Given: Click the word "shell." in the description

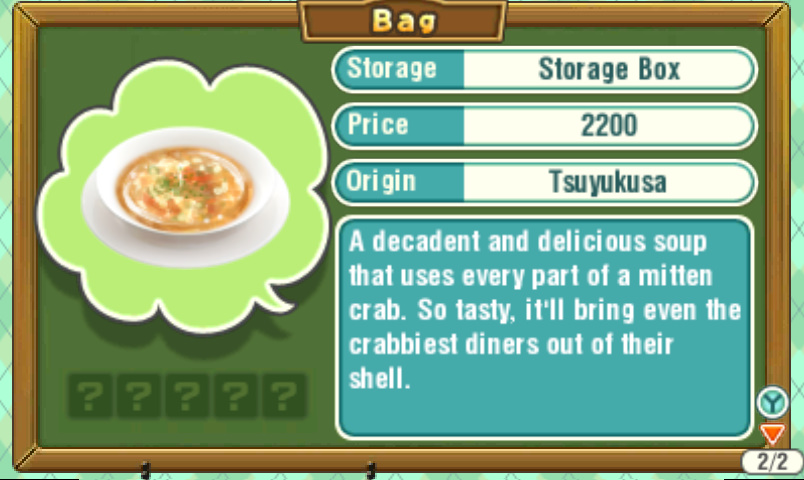Looking at the screenshot, I should tap(380, 378).
